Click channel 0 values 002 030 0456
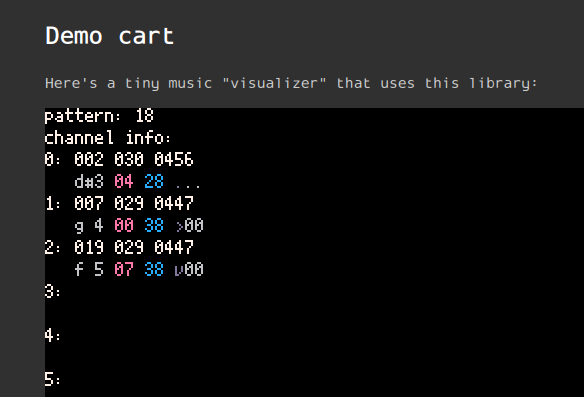This screenshot has width=584, height=397. click(x=134, y=159)
